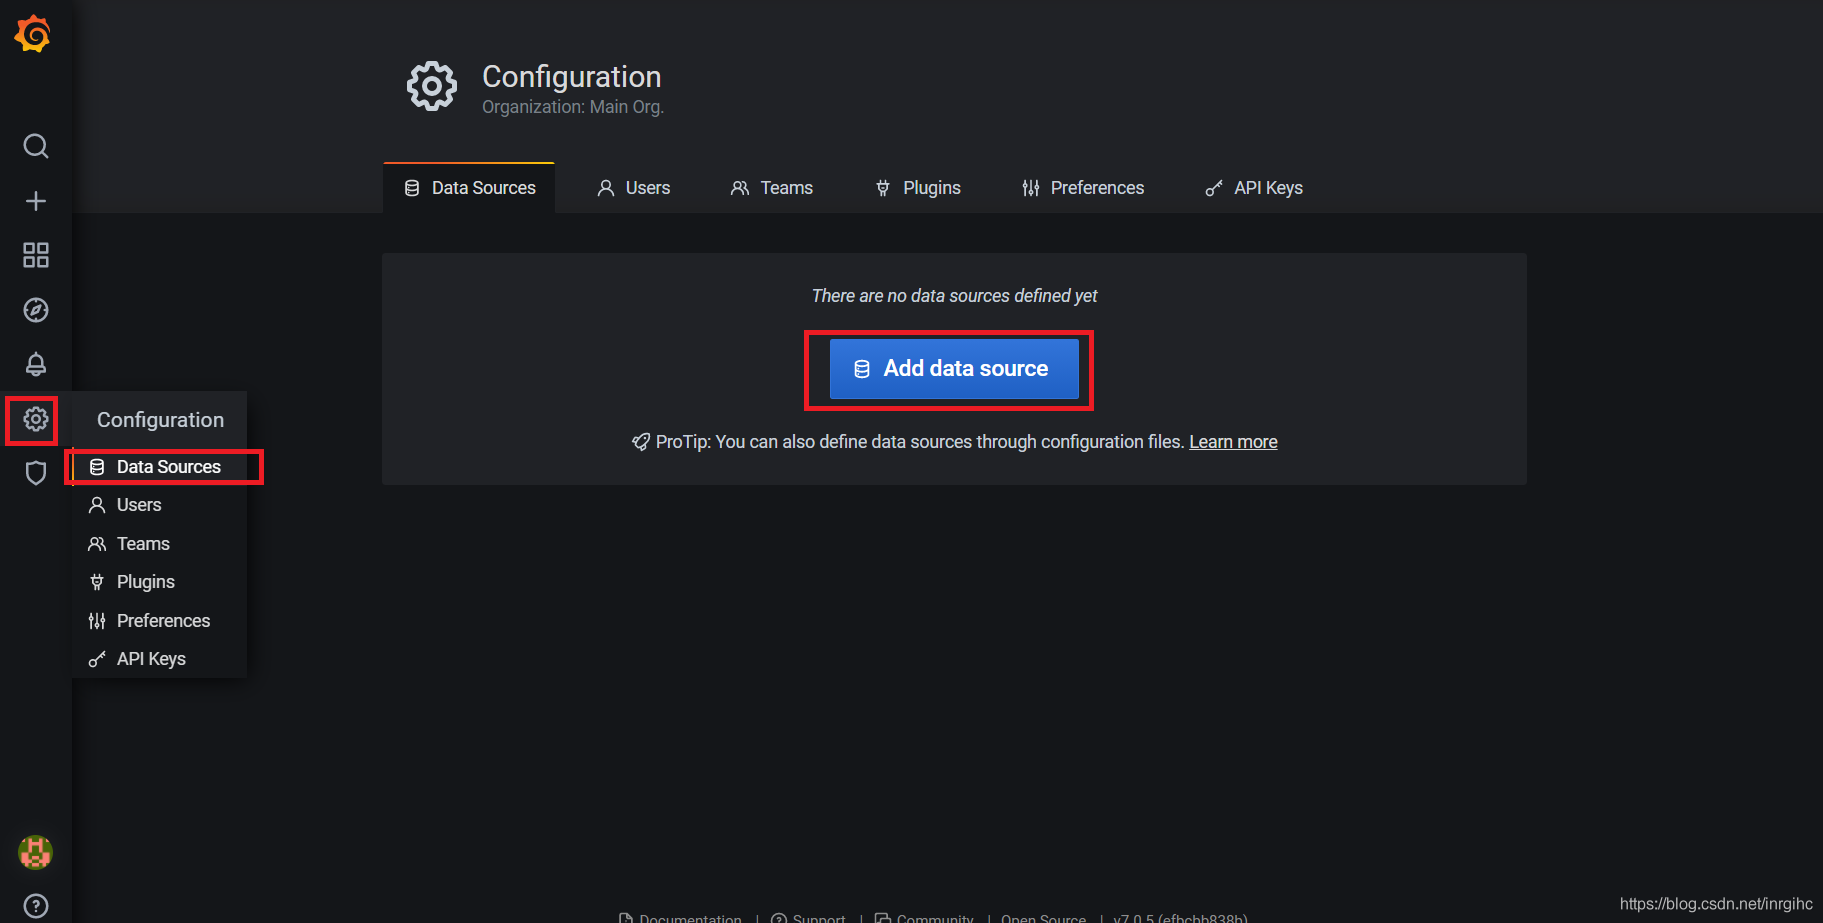Select the API Keys tab
Image resolution: width=1823 pixels, height=923 pixels.
tap(1254, 188)
